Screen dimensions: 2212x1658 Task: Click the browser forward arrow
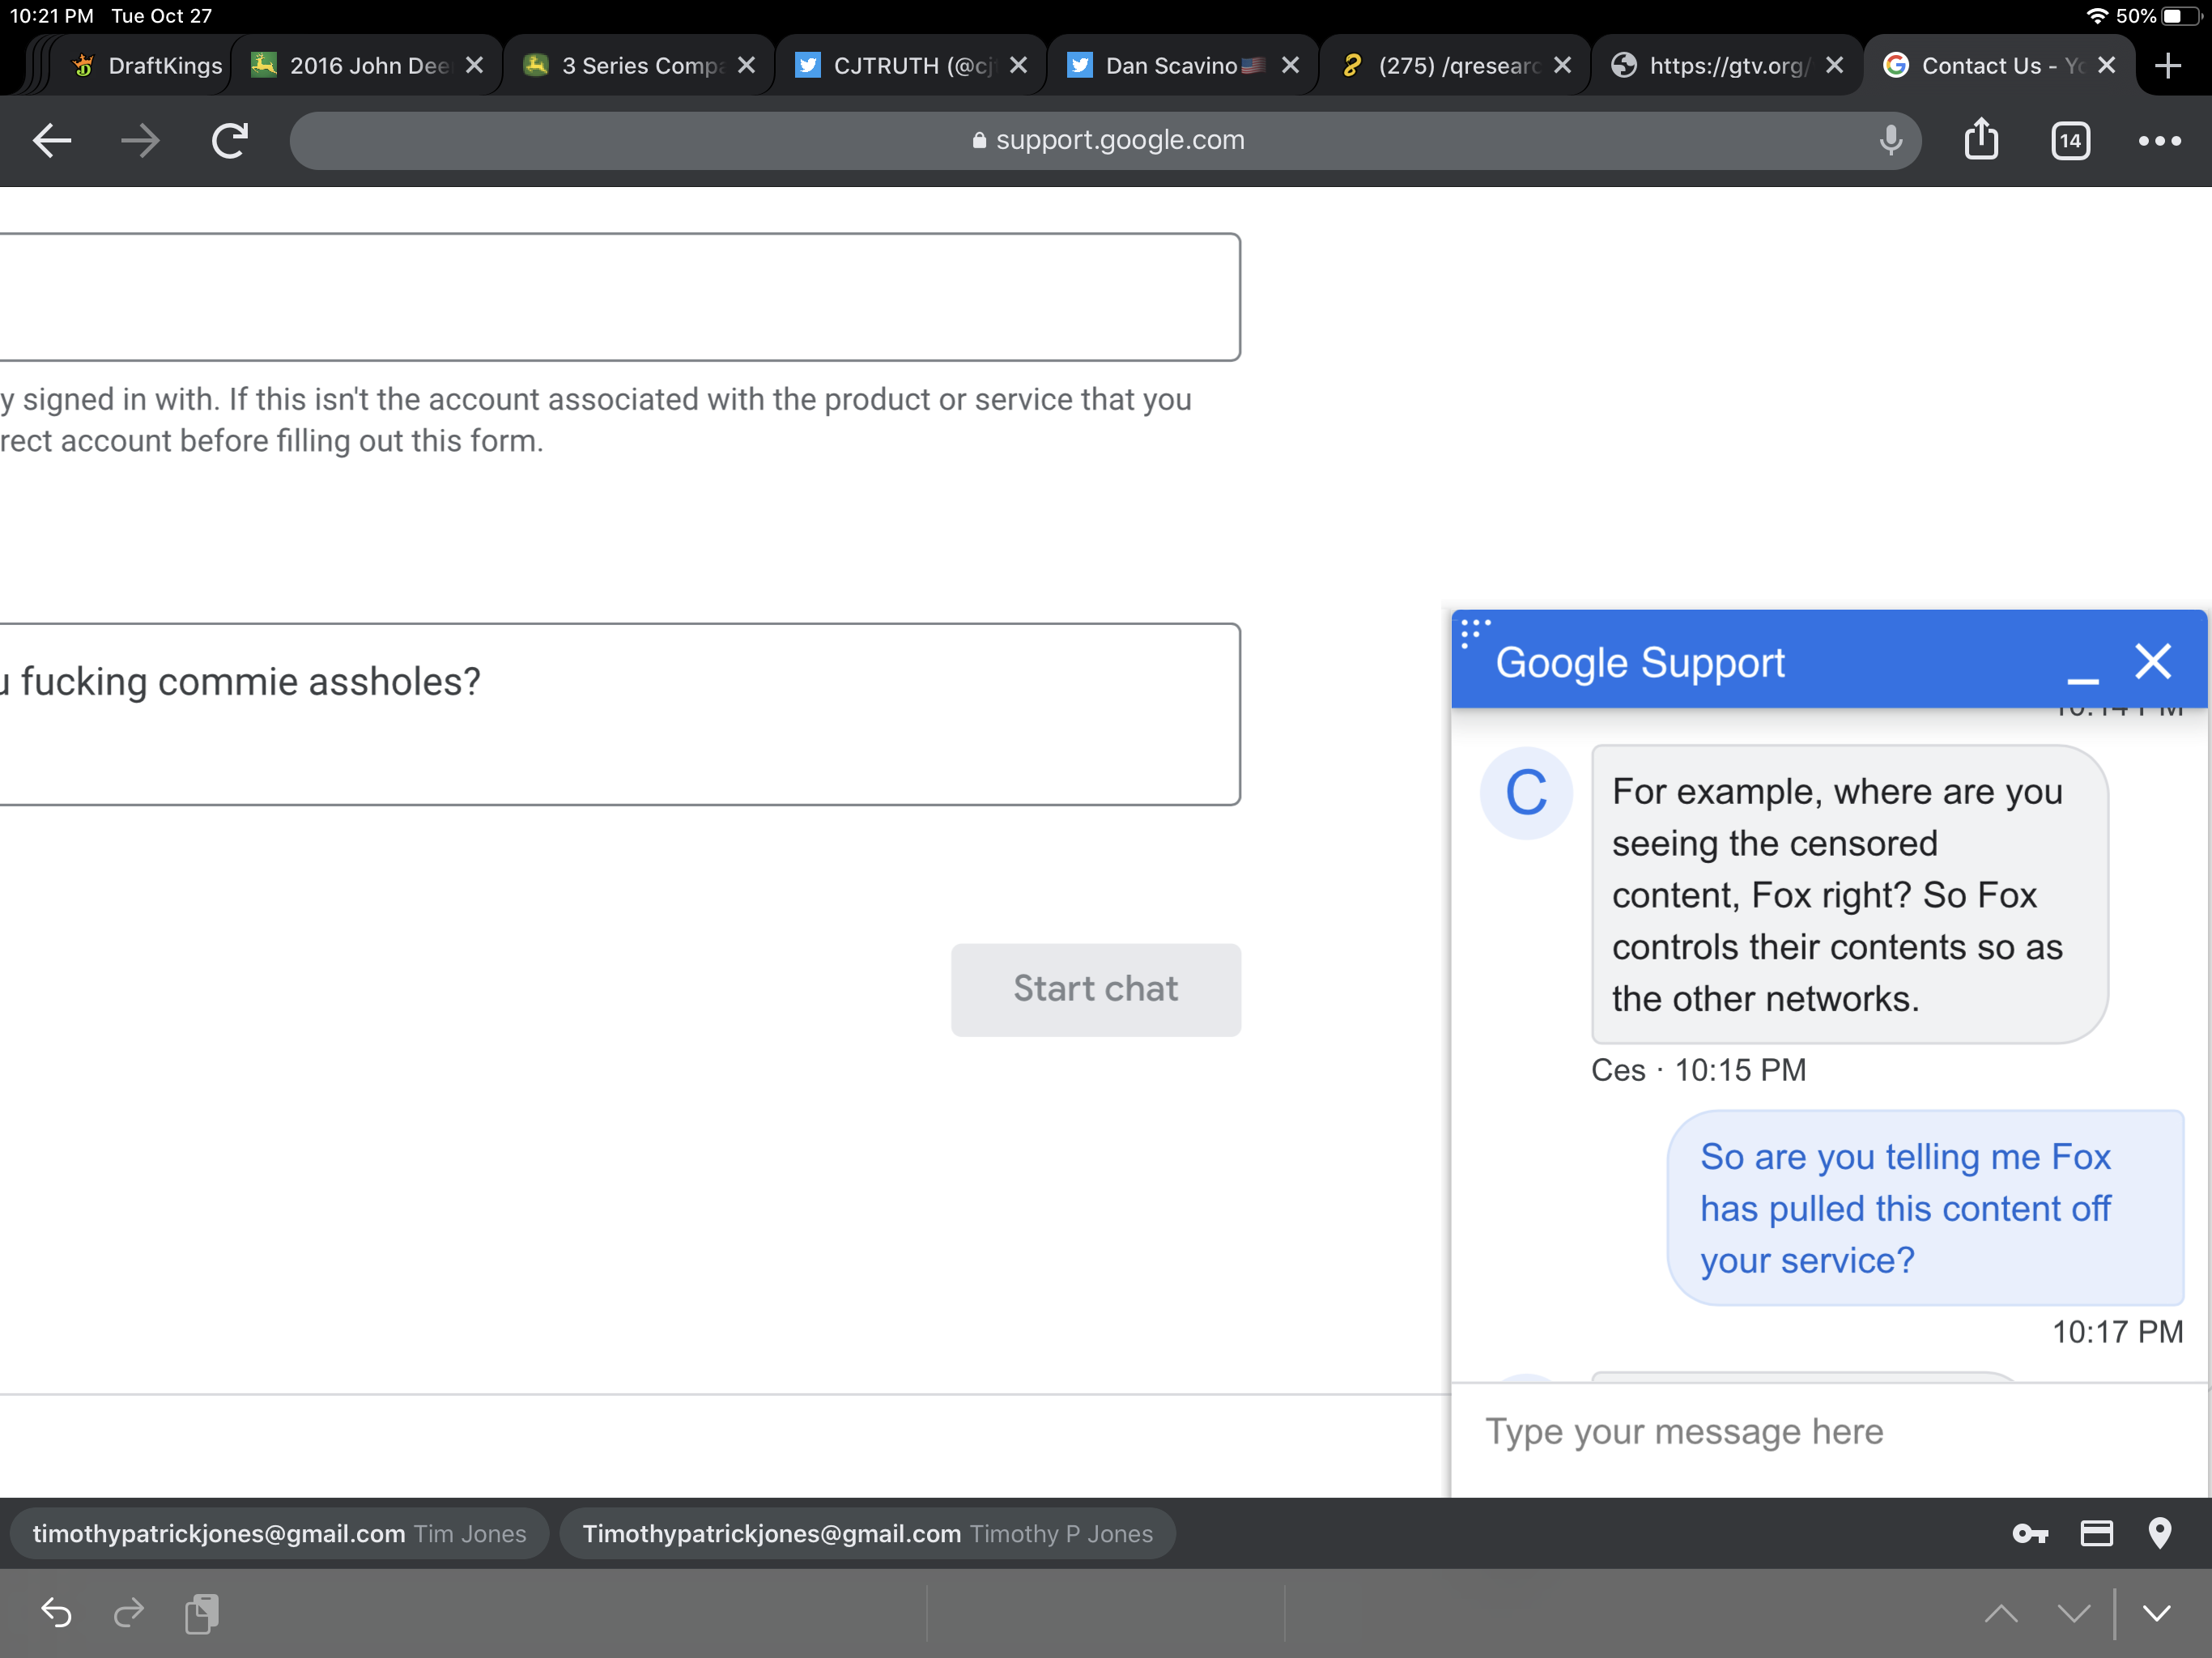[x=140, y=141]
